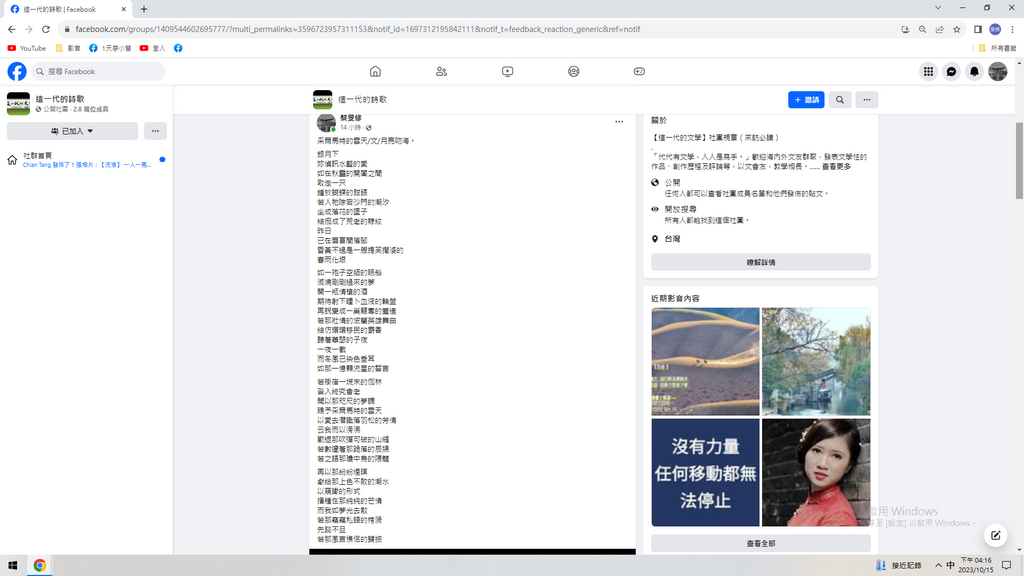The width and height of the screenshot is (1024, 576).
Task: Type in the 搜尋 Facebook search box
Action: click(100, 72)
